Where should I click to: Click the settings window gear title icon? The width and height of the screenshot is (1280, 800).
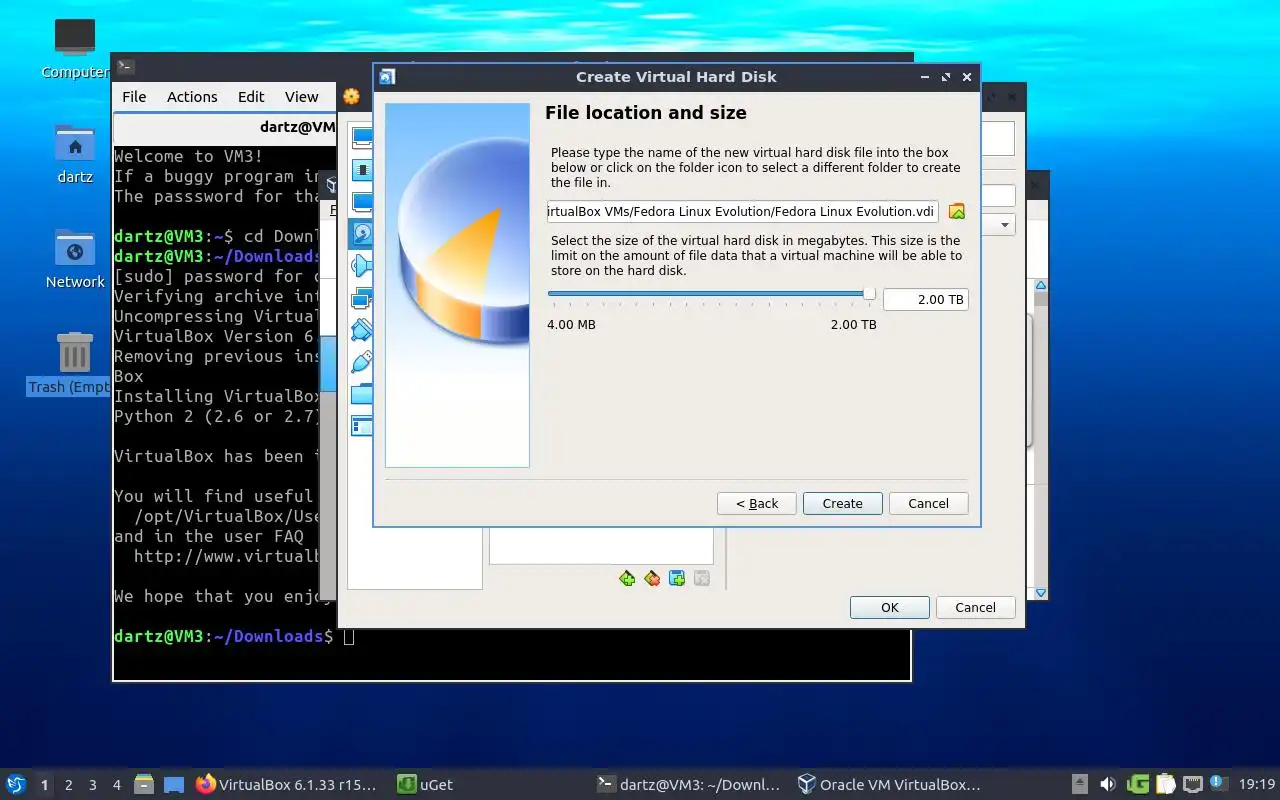coord(351,96)
